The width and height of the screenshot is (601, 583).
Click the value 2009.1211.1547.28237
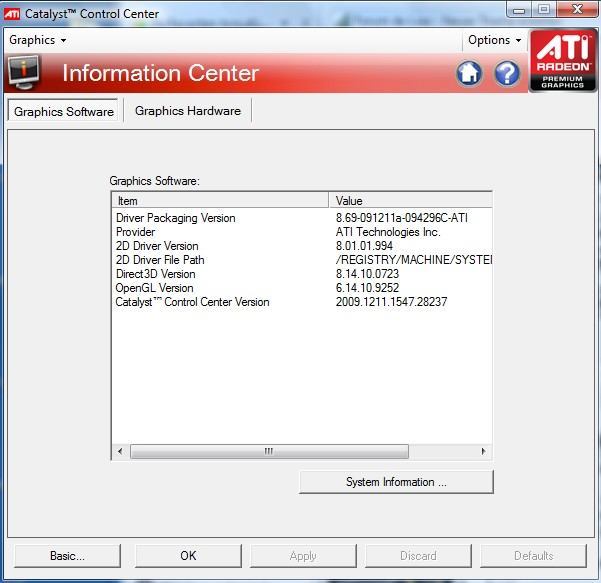391,302
